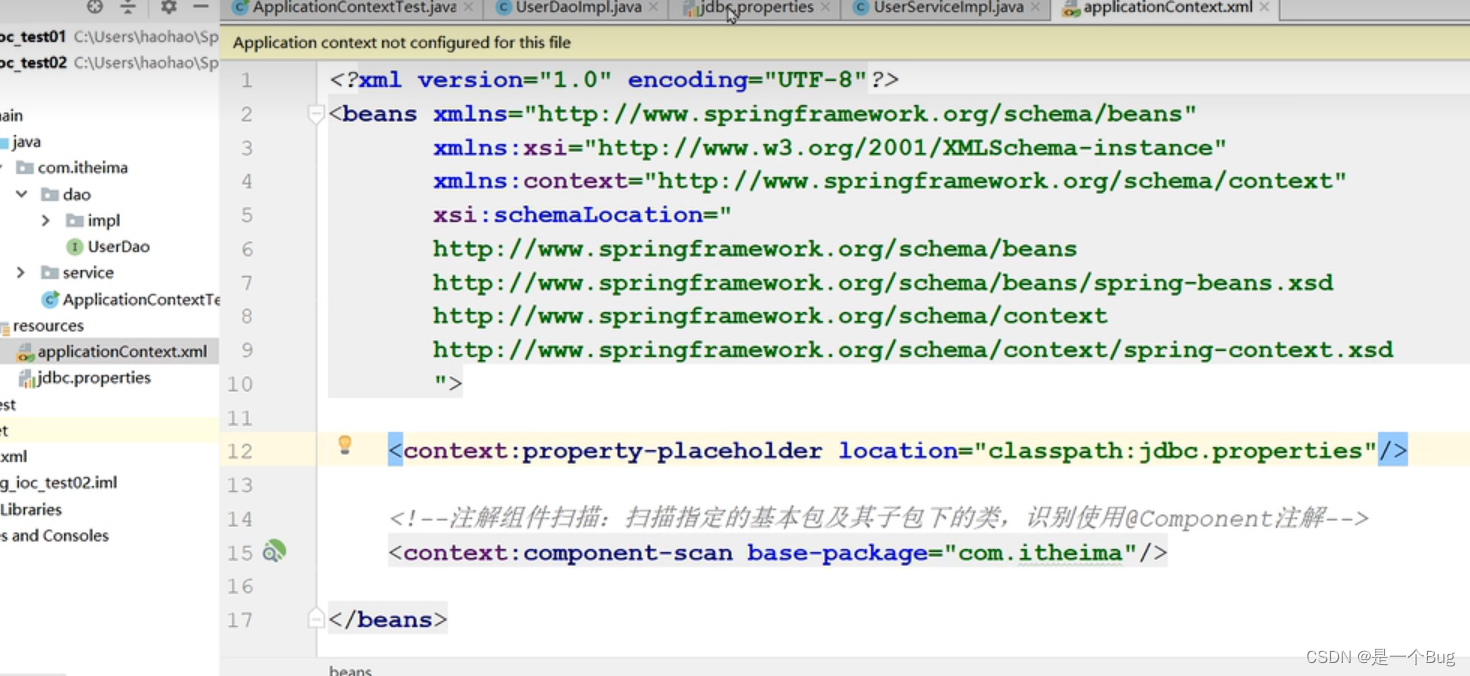Click line number 12 in the gutter

click(x=240, y=451)
